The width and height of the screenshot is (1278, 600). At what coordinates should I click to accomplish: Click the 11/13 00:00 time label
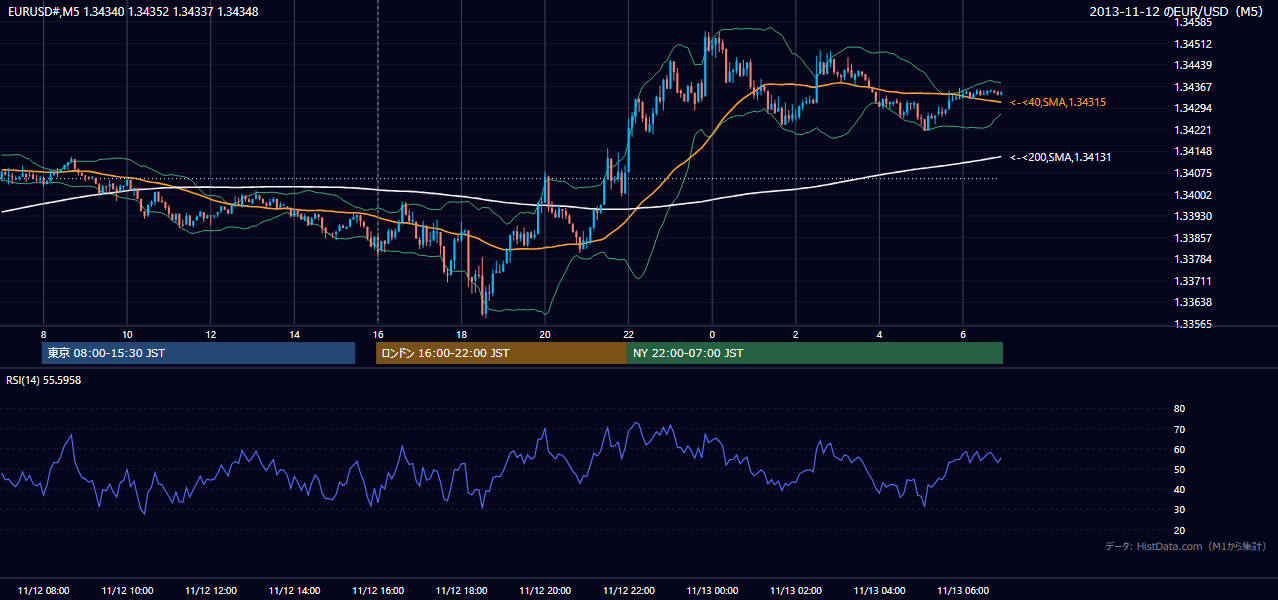[712, 591]
